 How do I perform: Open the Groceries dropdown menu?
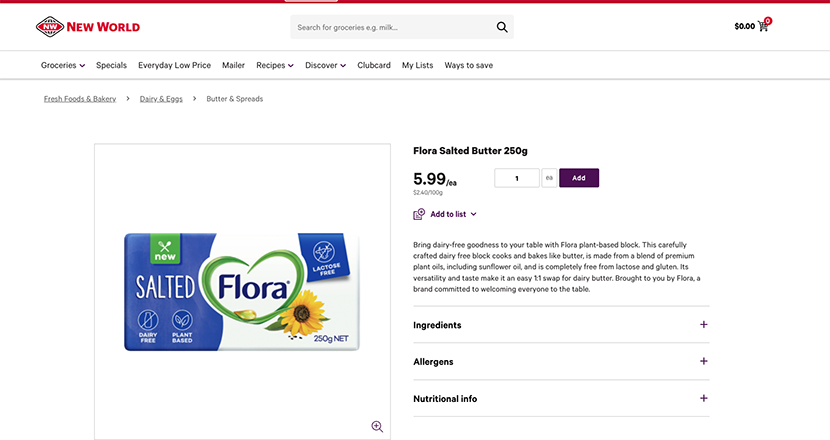(x=62, y=65)
